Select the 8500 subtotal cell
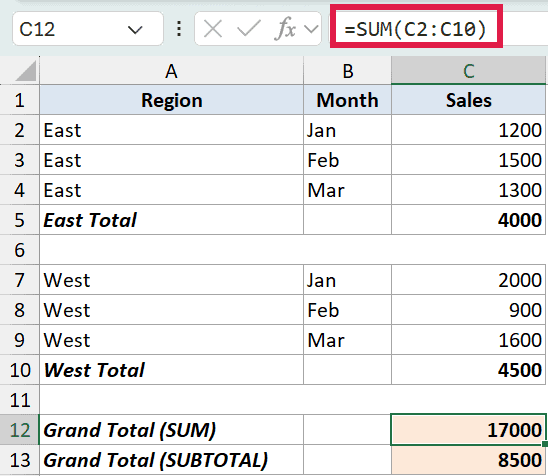 coord(468,460)
